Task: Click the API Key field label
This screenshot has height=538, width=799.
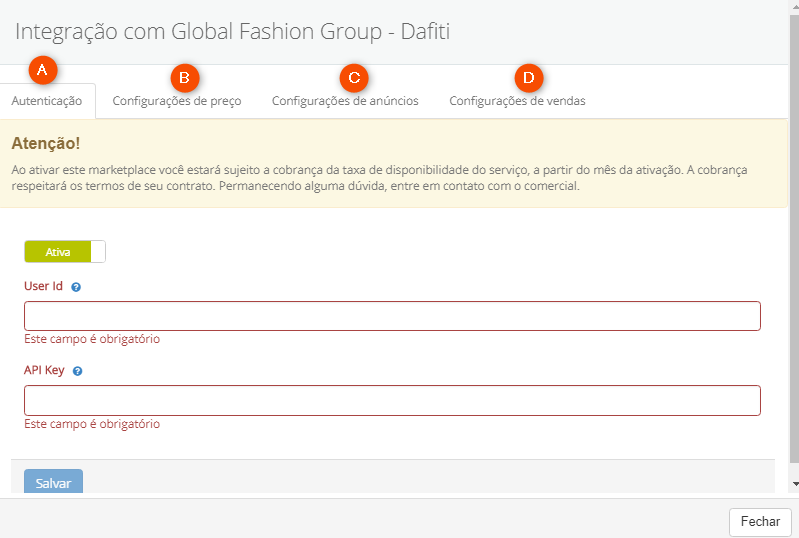Action: 44,370
